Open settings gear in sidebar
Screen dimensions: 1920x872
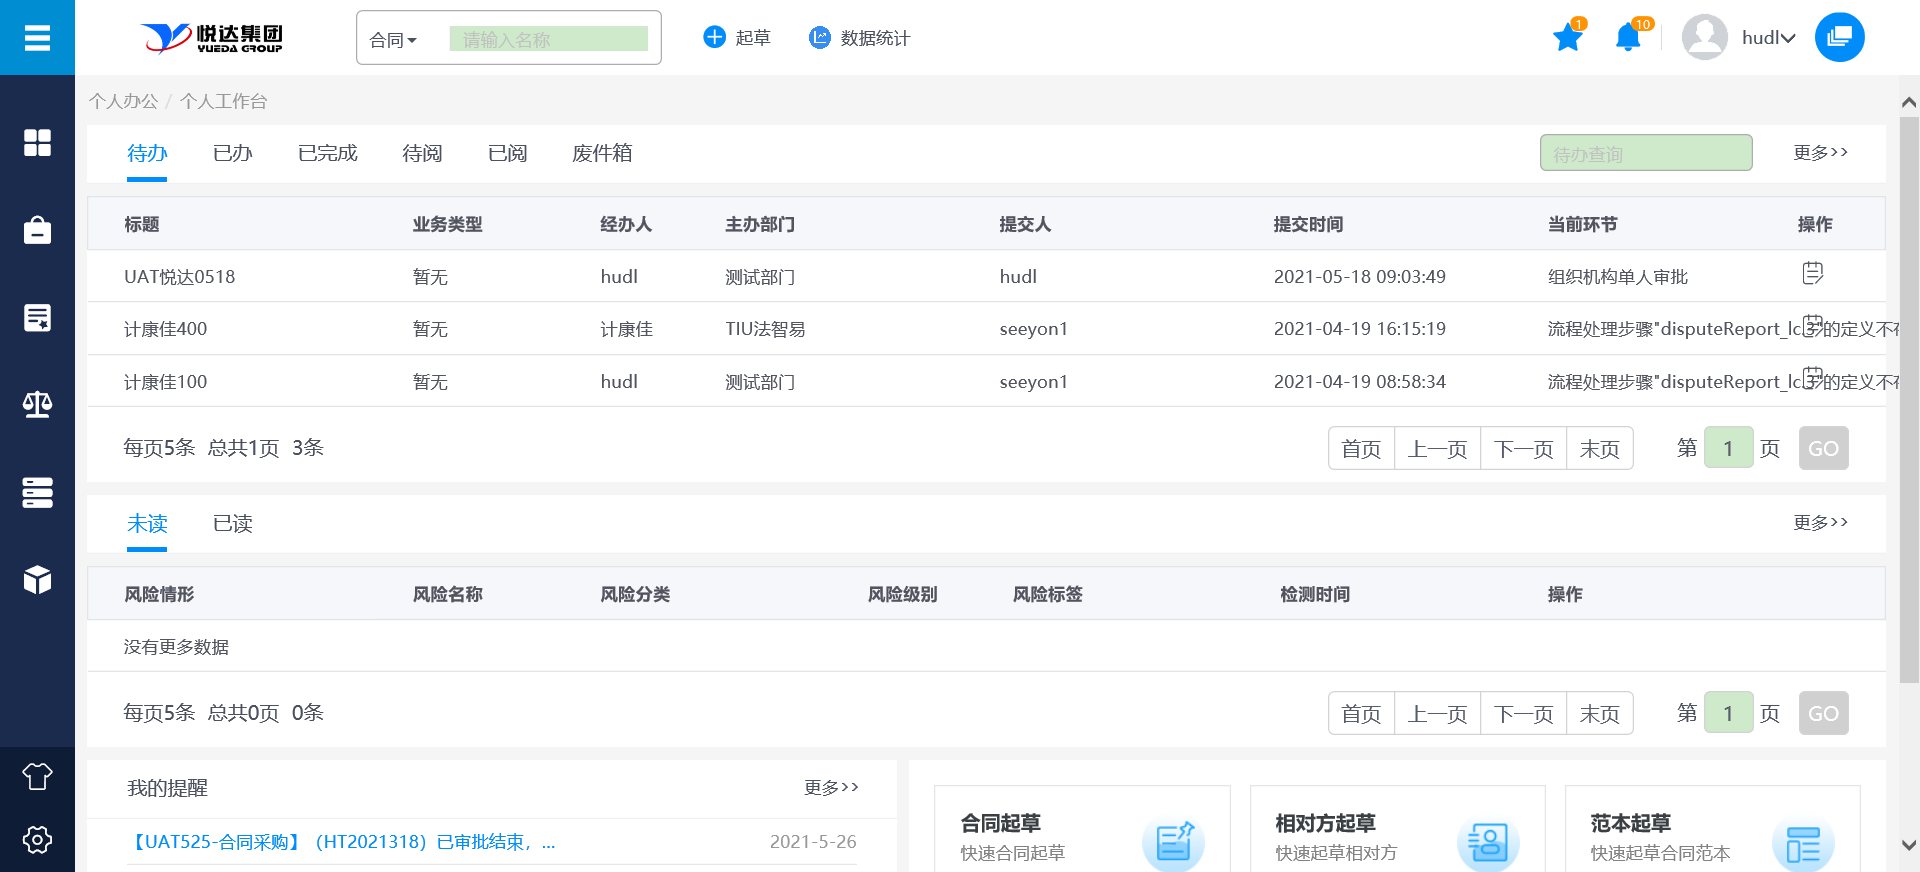[x=37, y=839]
